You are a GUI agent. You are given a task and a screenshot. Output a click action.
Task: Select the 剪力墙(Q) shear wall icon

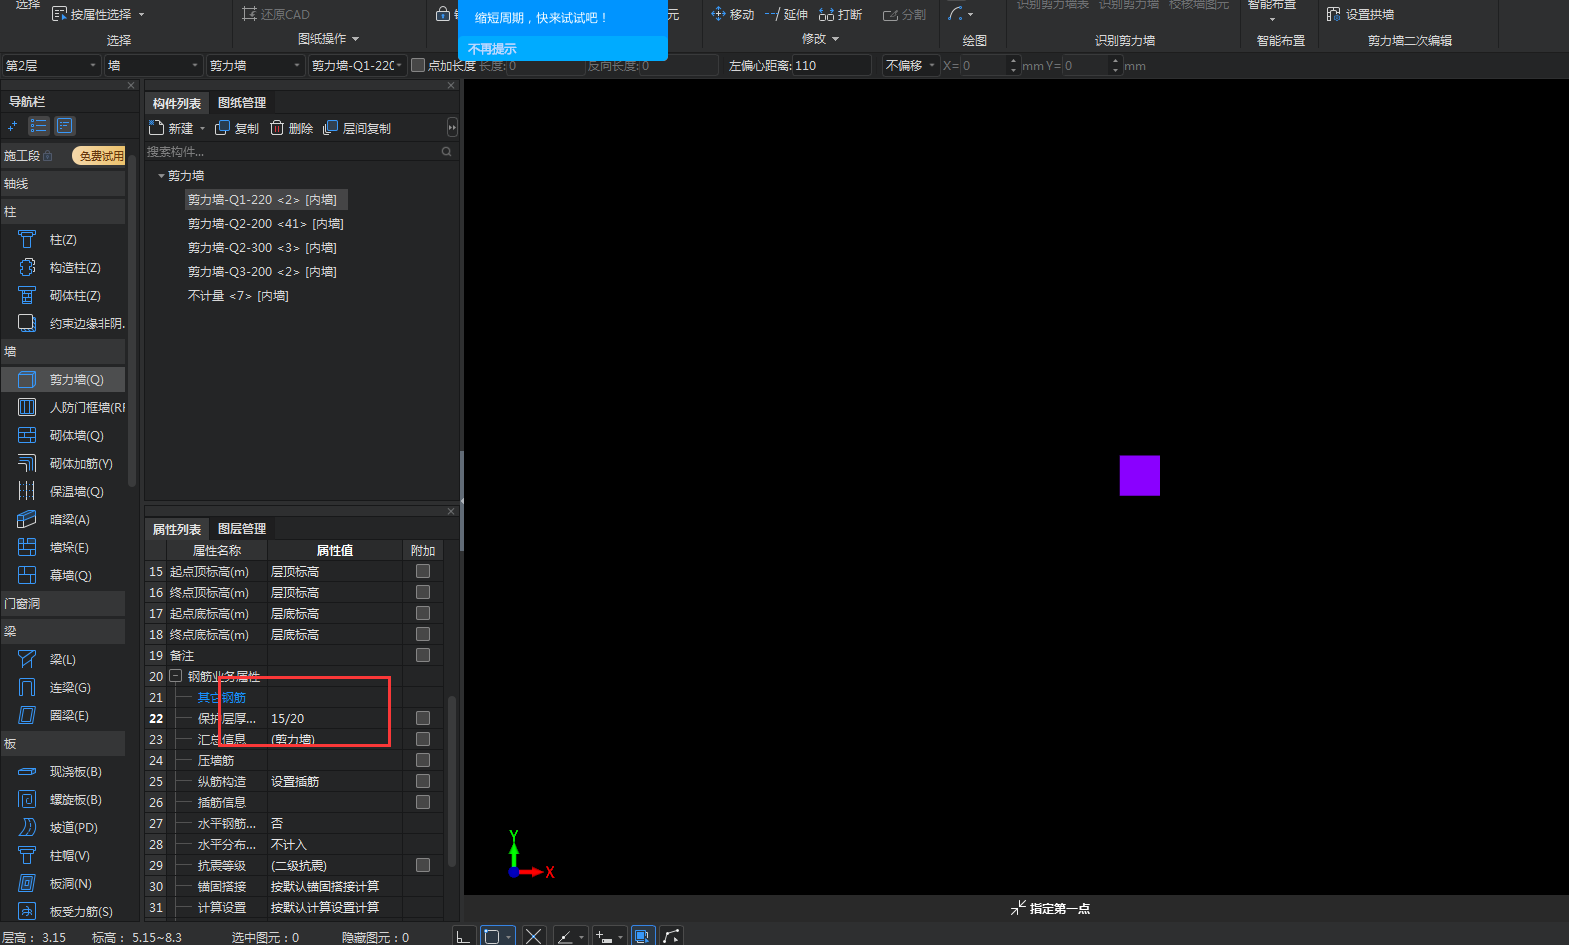tap(27, 379)
